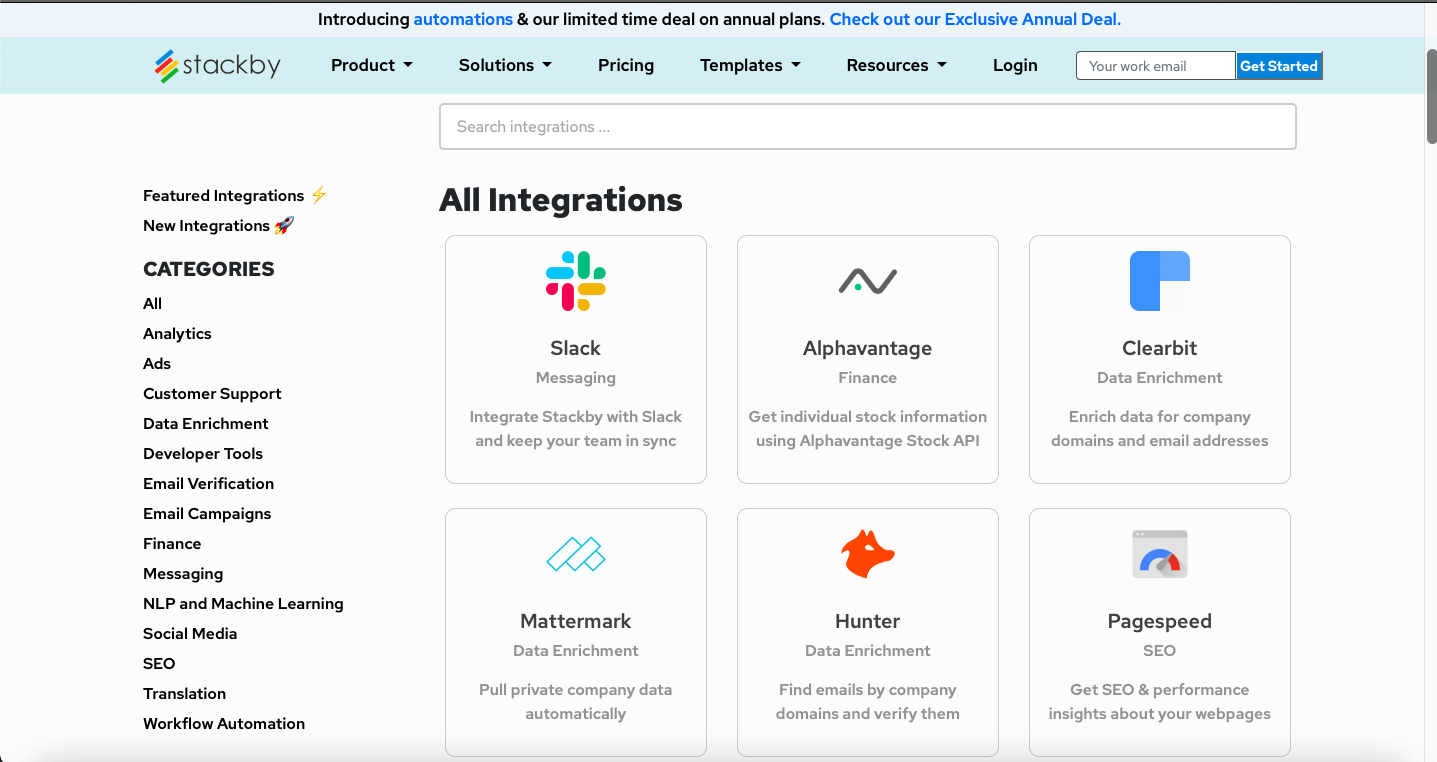Viewport: 1437px width, 762px height.
Task: Select the Translation category
Action: pos(184,694)
